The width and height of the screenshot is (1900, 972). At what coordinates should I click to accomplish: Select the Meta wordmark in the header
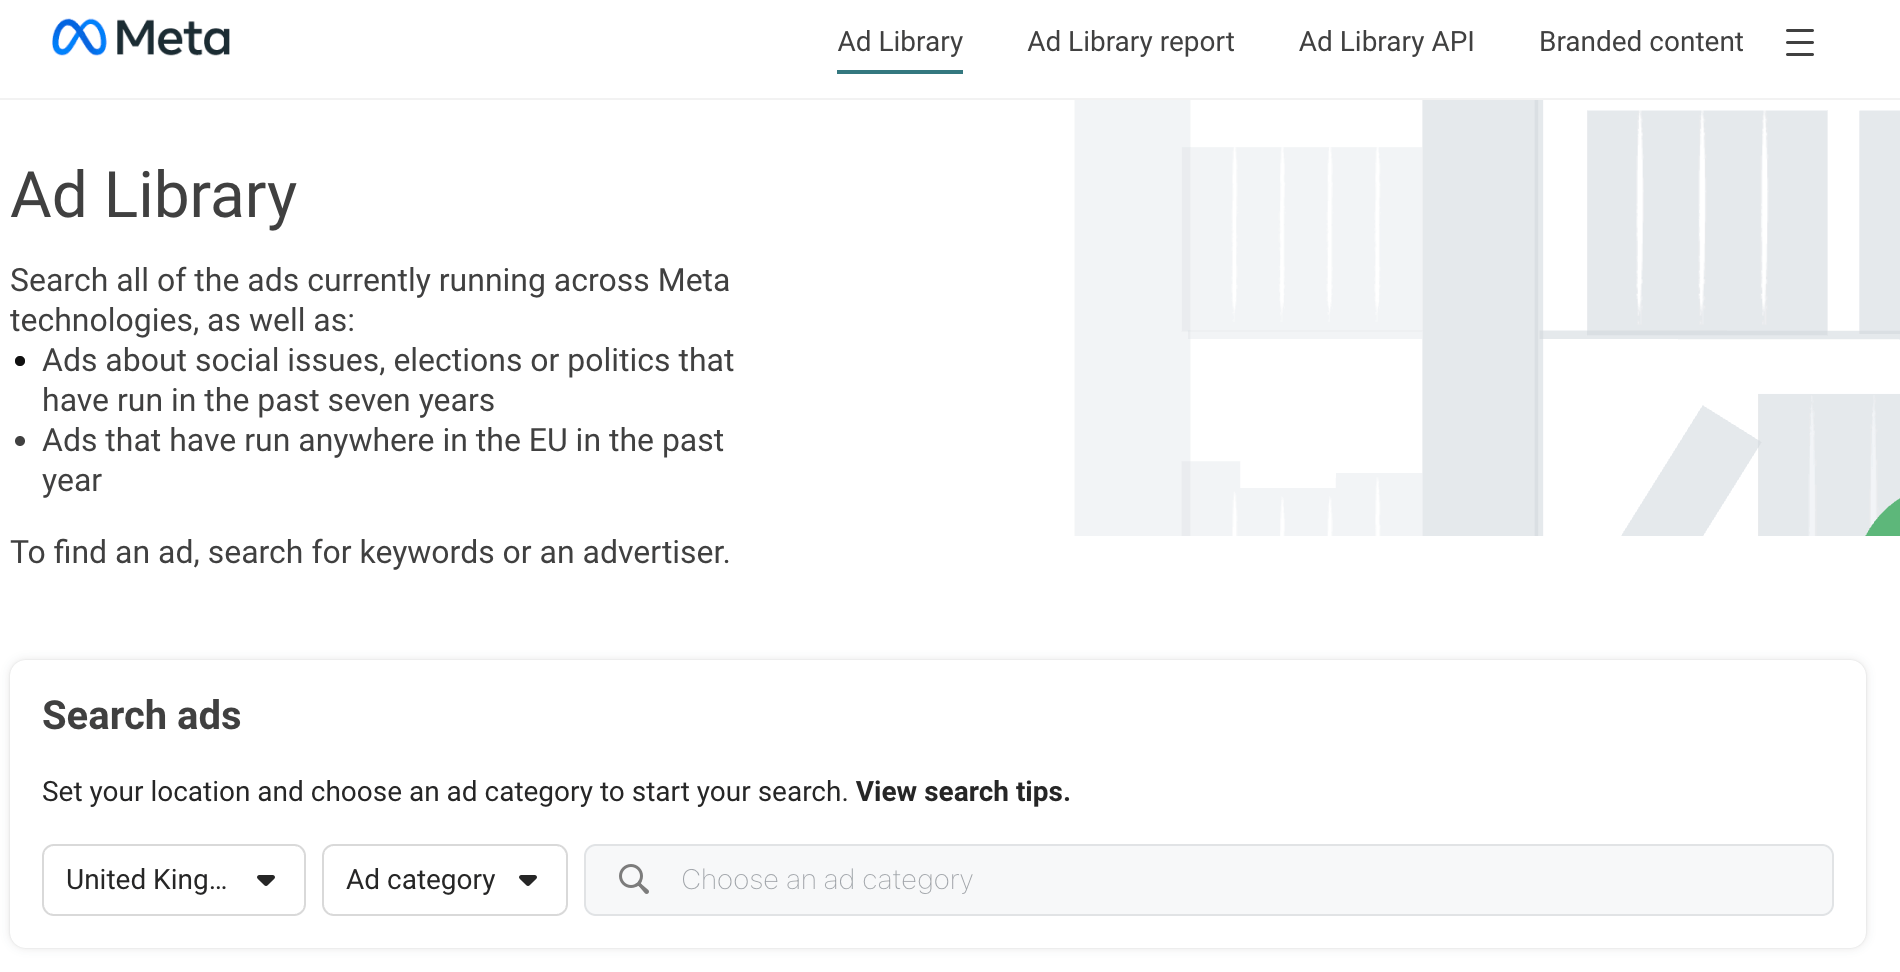tap(172, 38)
